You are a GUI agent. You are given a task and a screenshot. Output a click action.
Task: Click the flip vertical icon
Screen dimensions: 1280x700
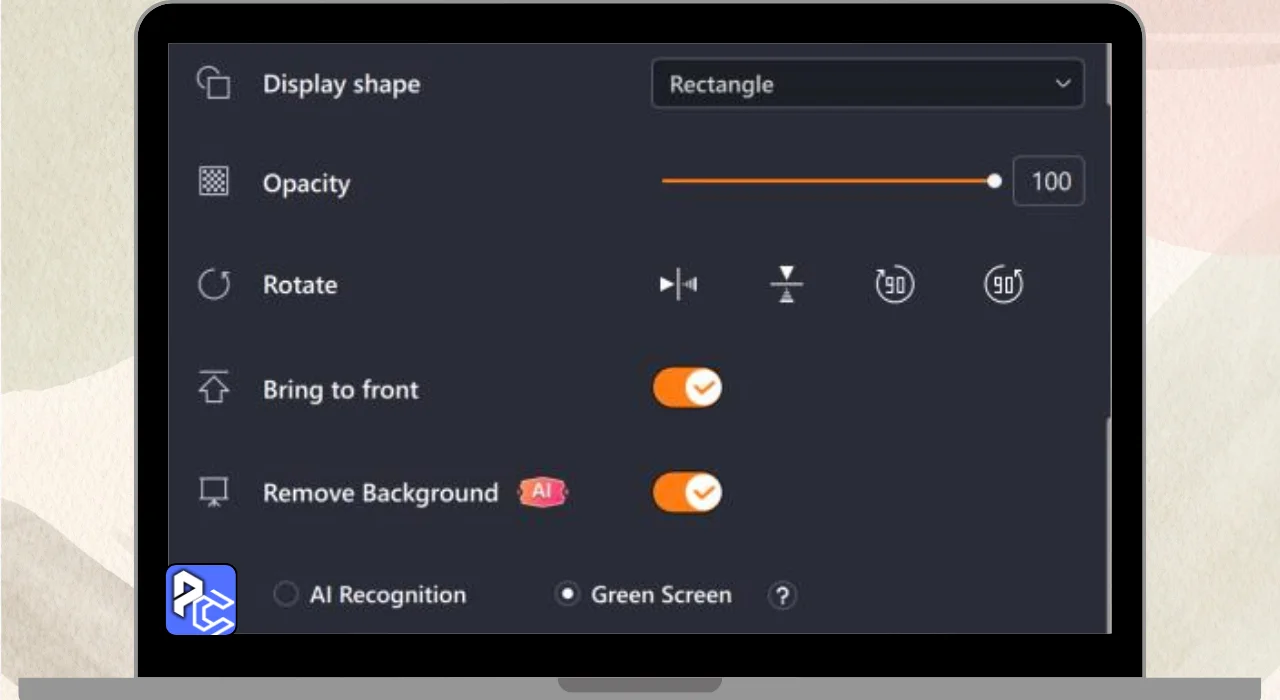[787, 285]
